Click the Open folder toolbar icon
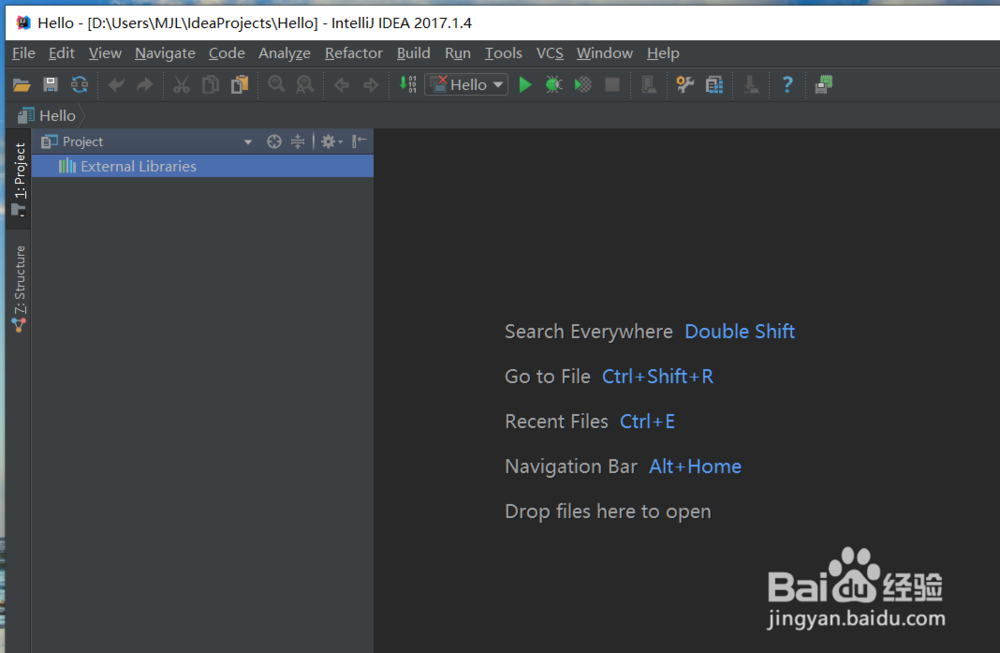This screenshot has height=653, width=1000. tap(22, 85)
